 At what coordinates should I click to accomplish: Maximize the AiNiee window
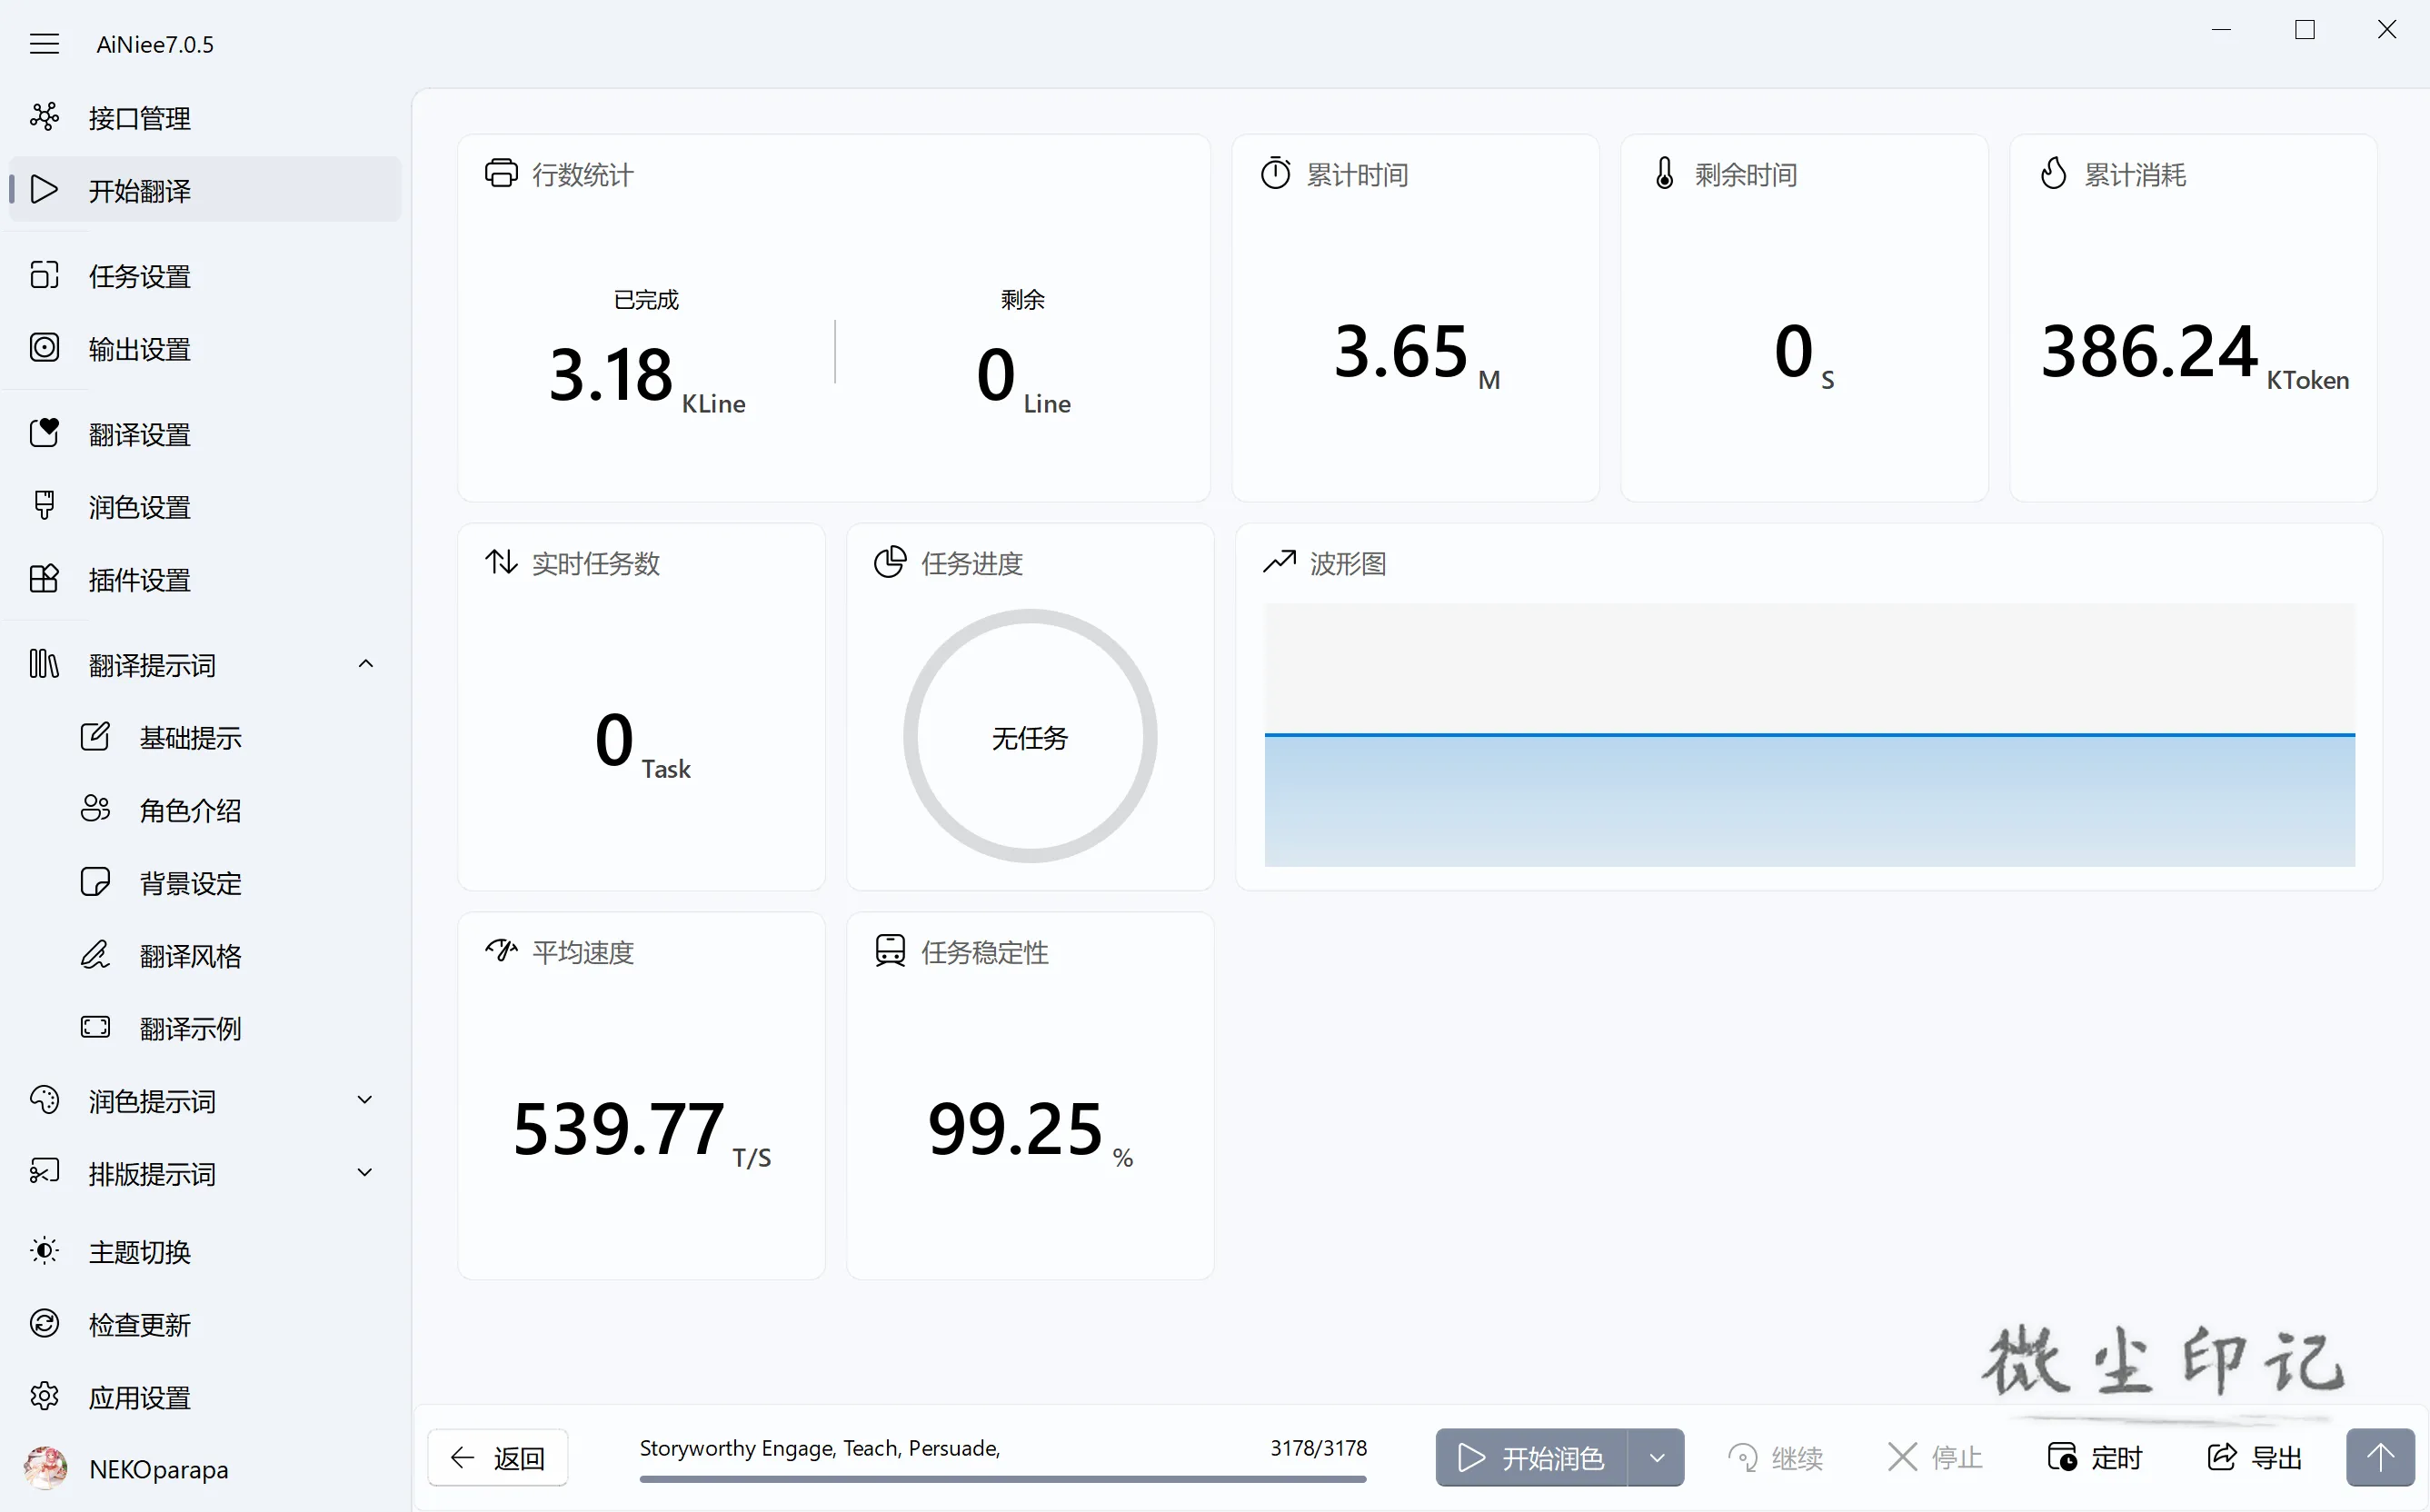pyautogui.click(x=2304, y=30)
